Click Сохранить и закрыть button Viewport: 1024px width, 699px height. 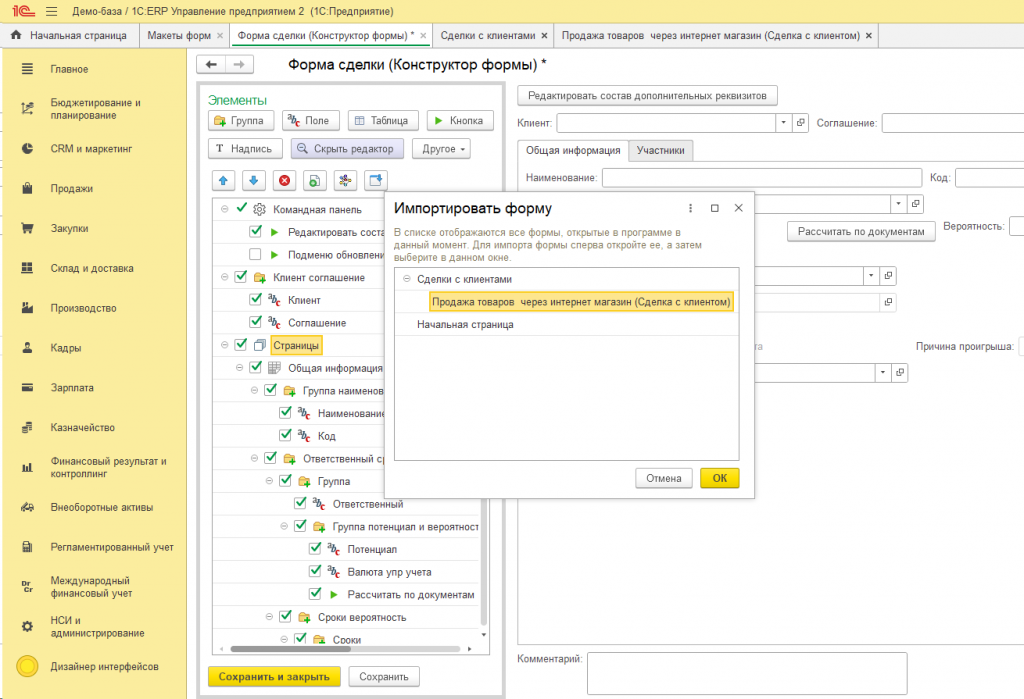click(274, 677)
